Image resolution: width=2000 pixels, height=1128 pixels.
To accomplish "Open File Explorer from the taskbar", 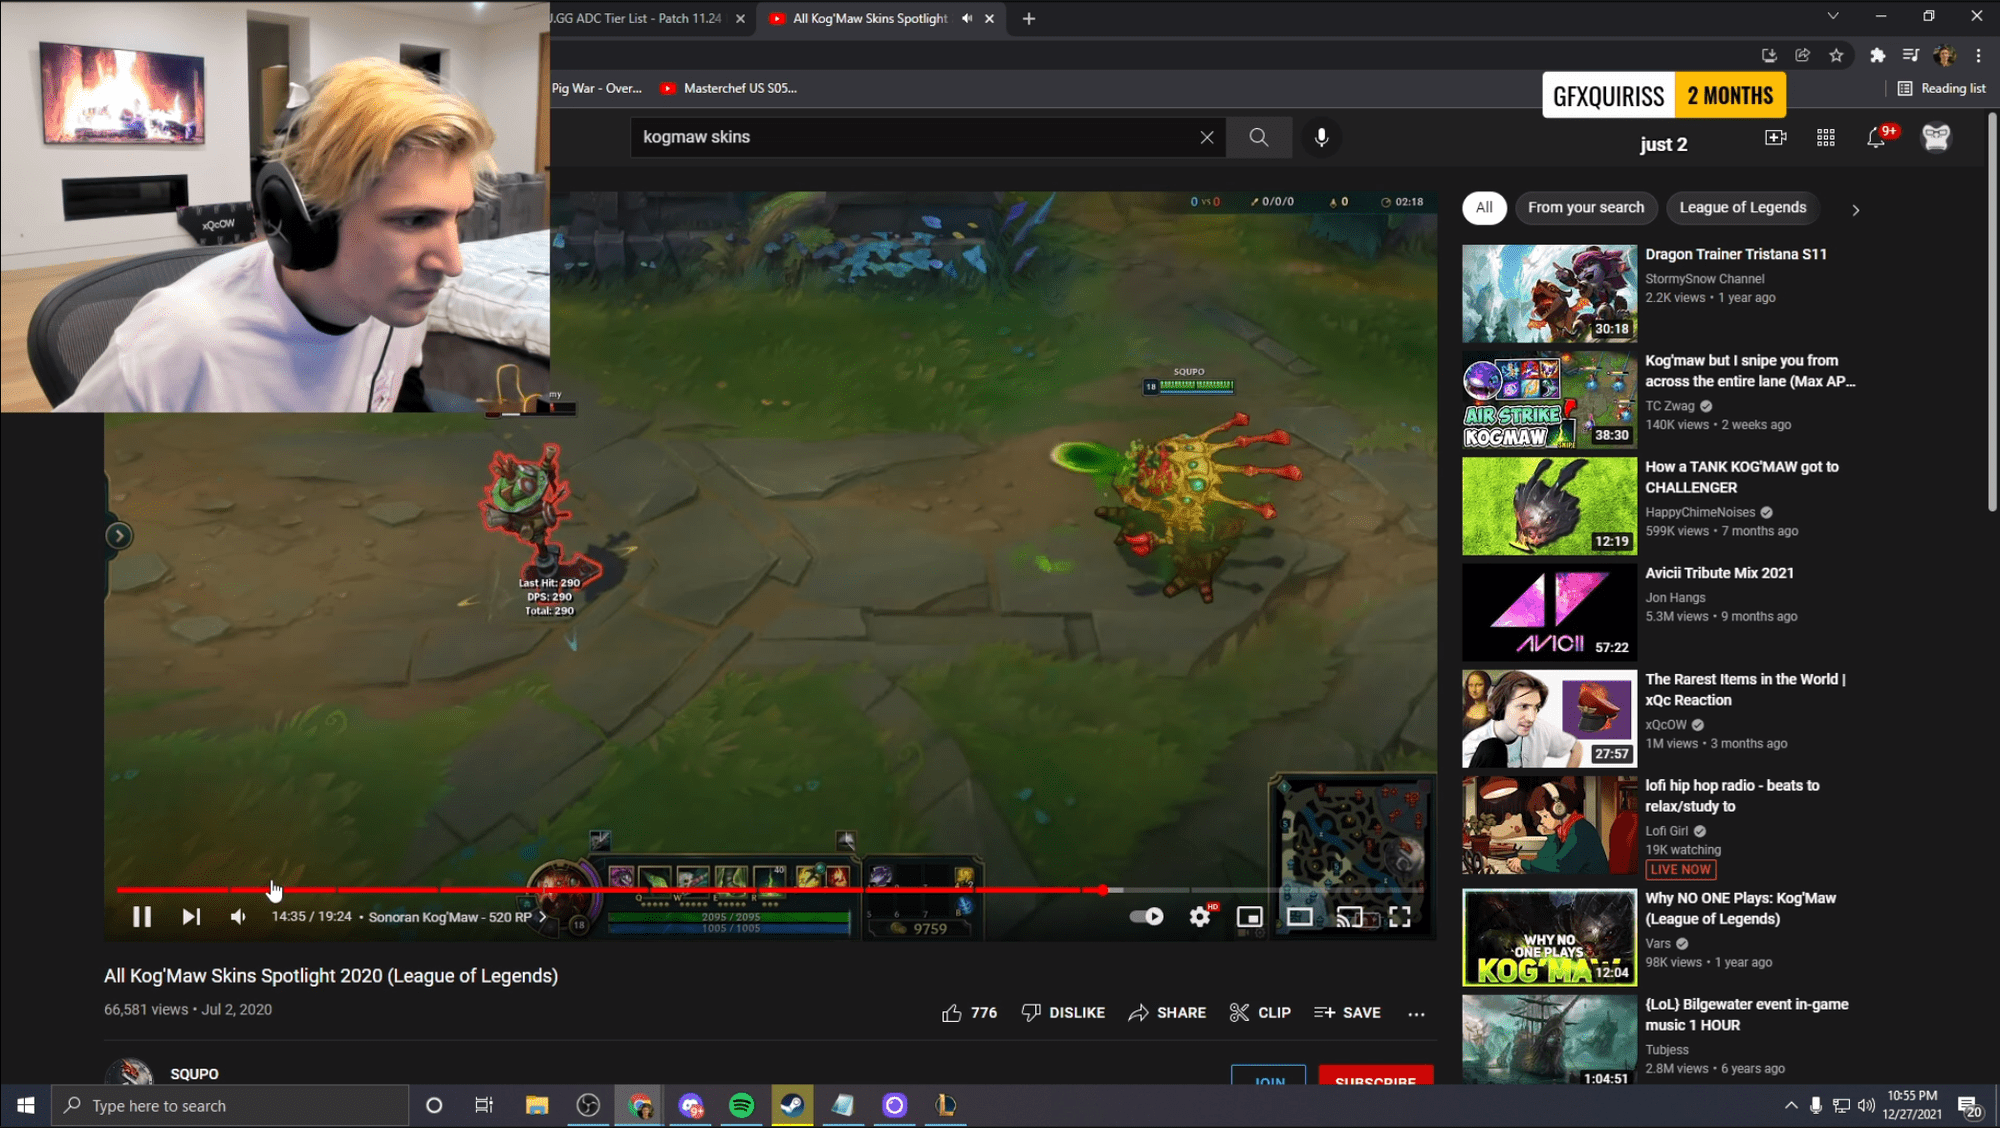I will (537, 1105).
